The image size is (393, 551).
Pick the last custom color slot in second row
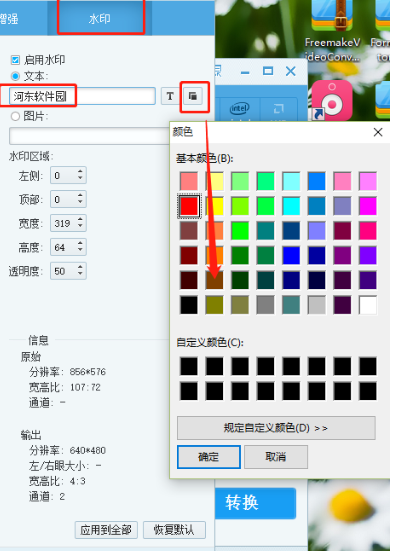click(x=368, y=391)
